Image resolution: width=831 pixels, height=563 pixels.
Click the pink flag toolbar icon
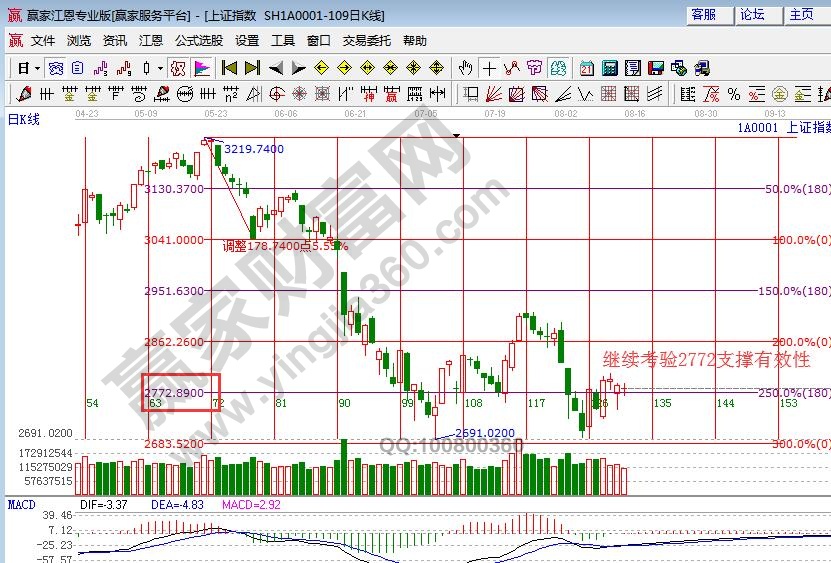click(201, 69)
